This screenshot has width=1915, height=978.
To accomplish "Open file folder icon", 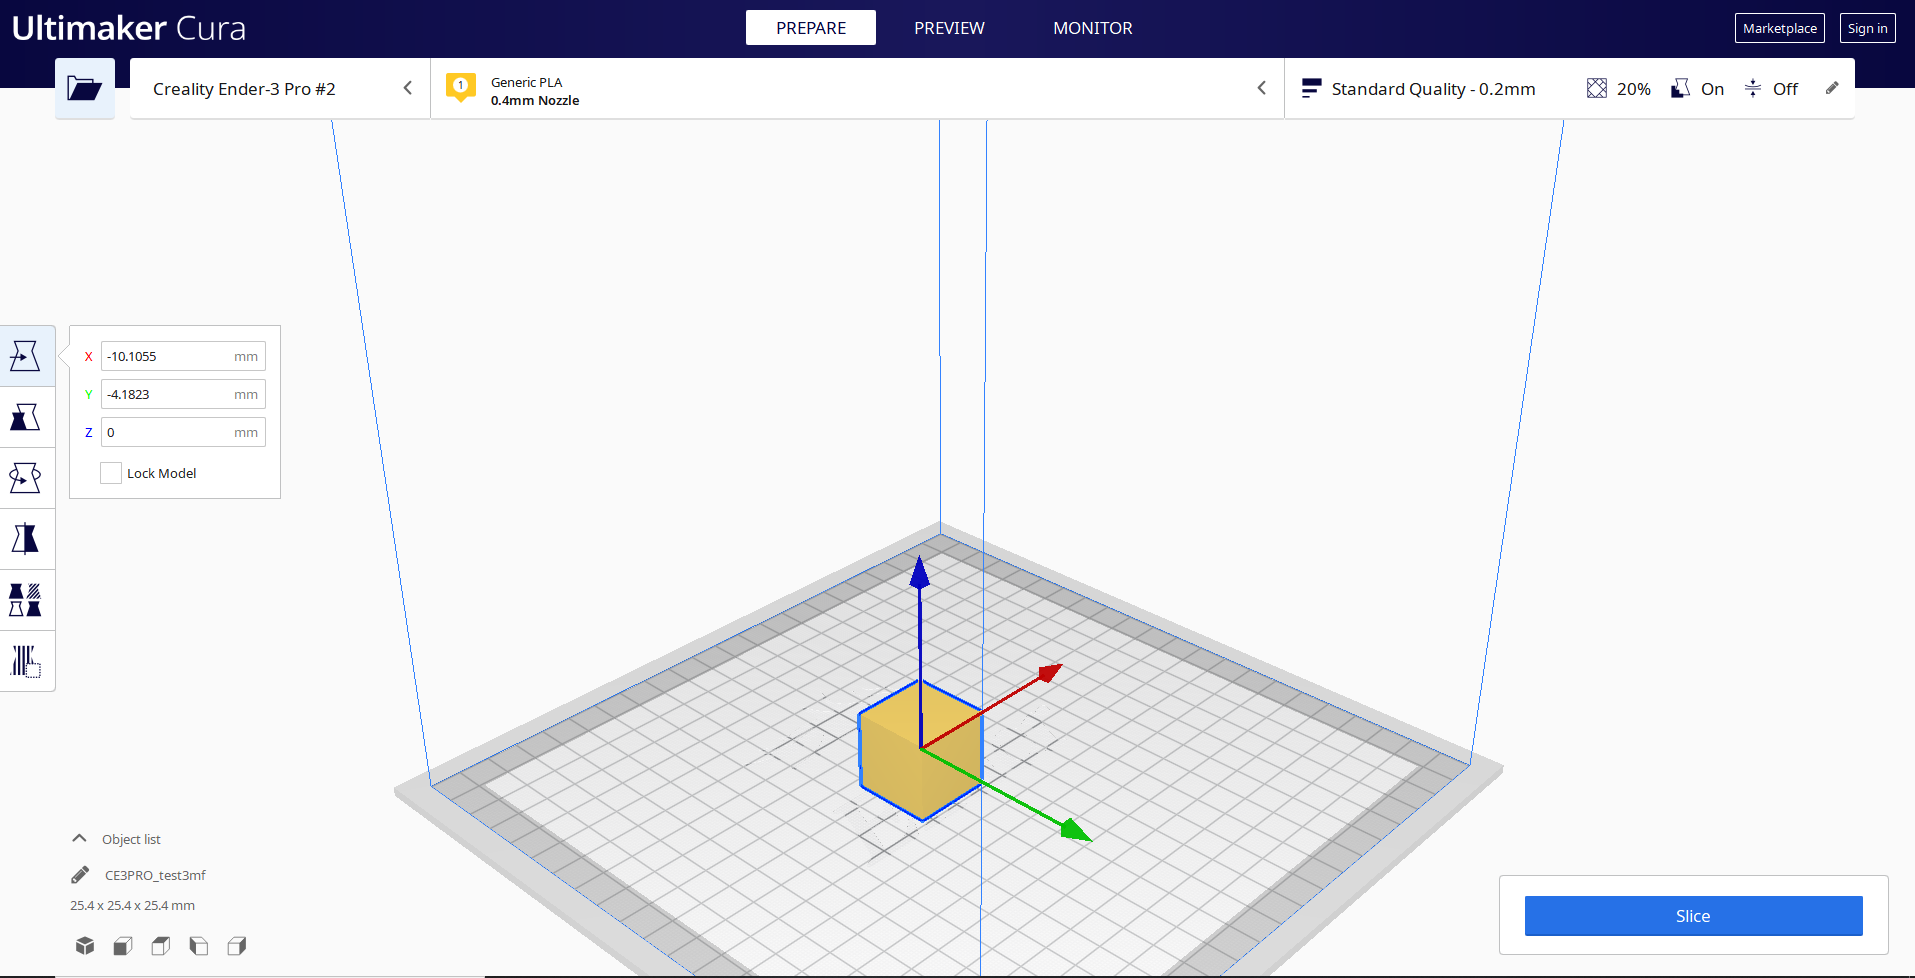I will pos(84,88).
